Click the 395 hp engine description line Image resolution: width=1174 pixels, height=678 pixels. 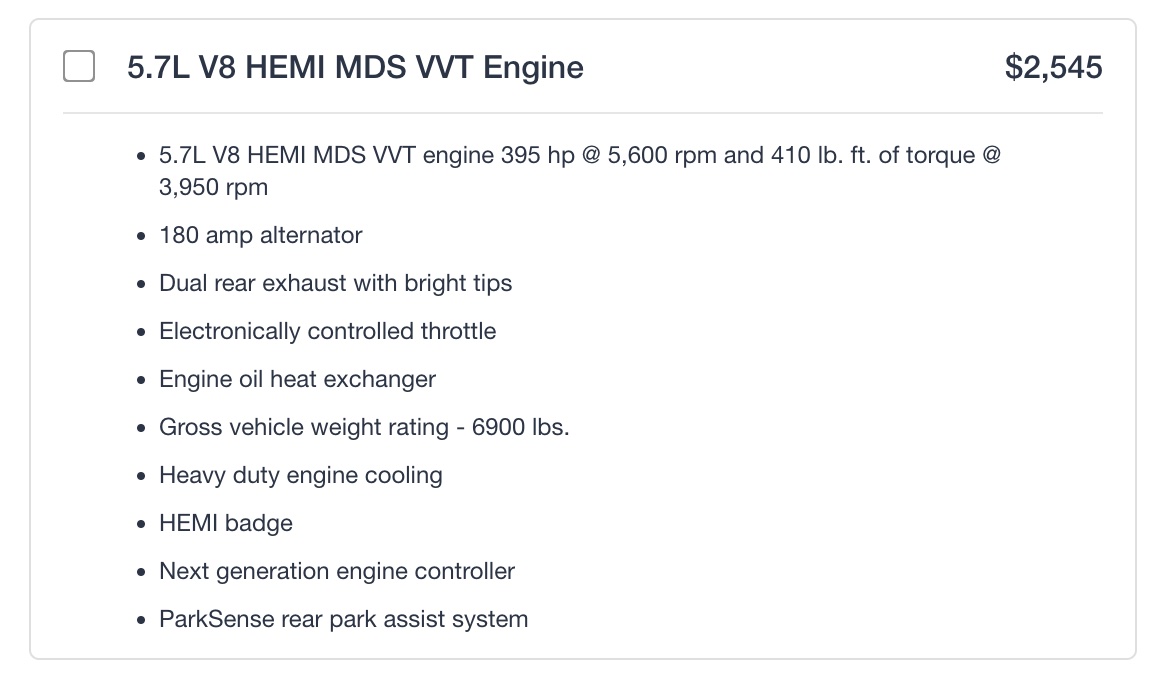(580, 156)
